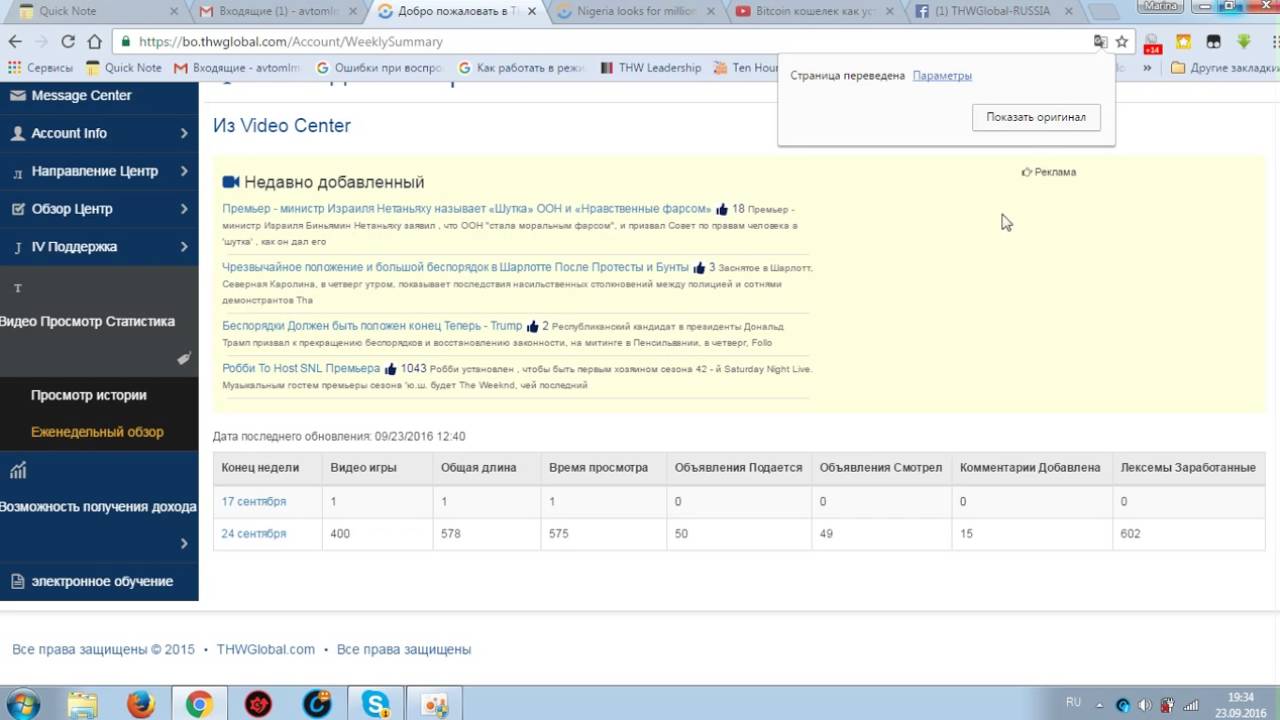Reload the page with the refresh icon
Image resolution: width=1280 pixels, height=720 pixels.
[x=68, y=42]
